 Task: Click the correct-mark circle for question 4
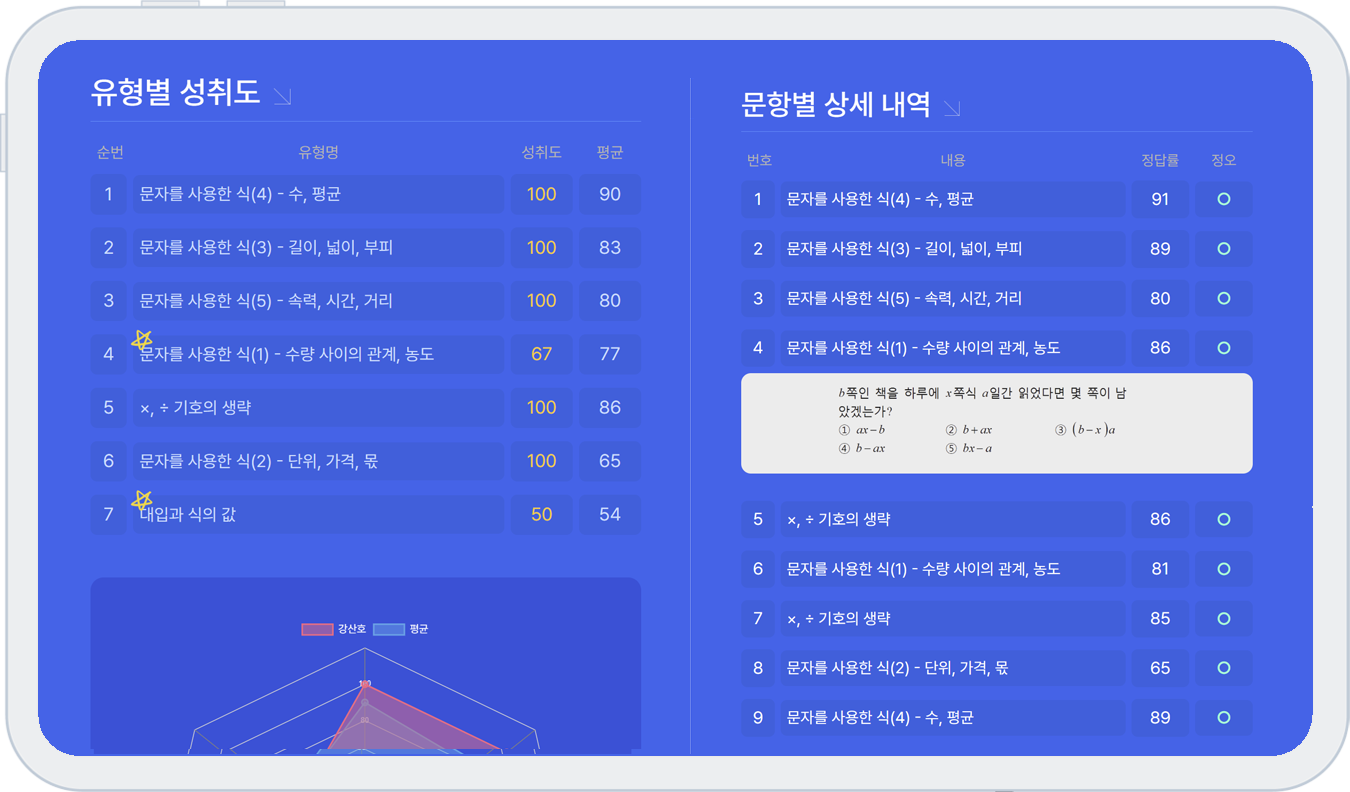coord(1223,348)
